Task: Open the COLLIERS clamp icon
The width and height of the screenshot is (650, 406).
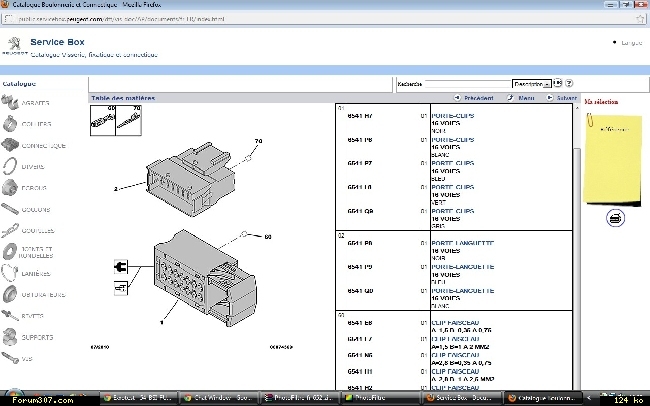Action: [10, 124]
